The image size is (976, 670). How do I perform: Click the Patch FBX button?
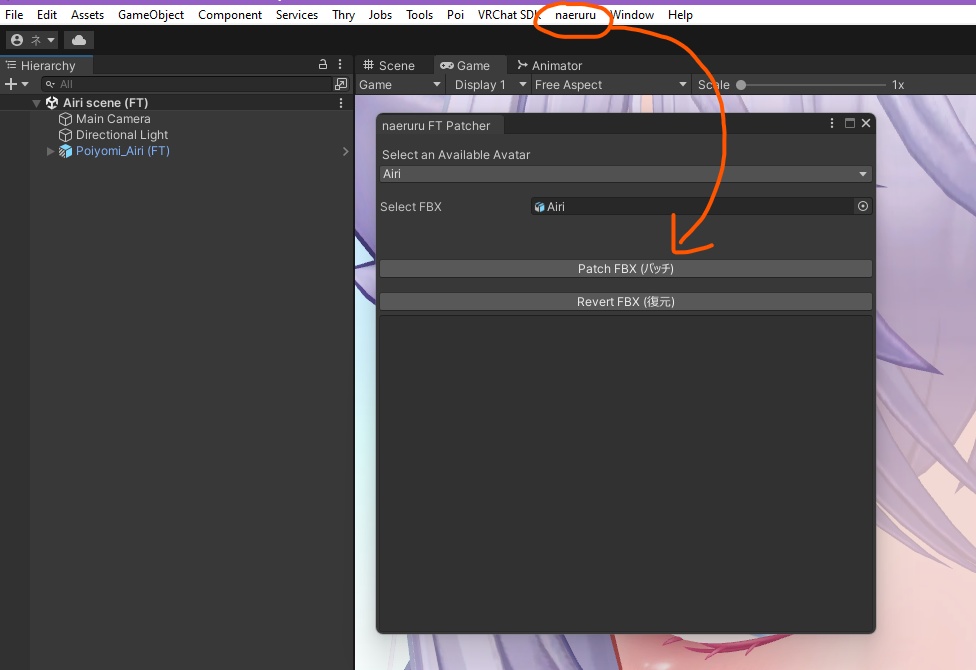pyautogui.click(x=625, y=268)
